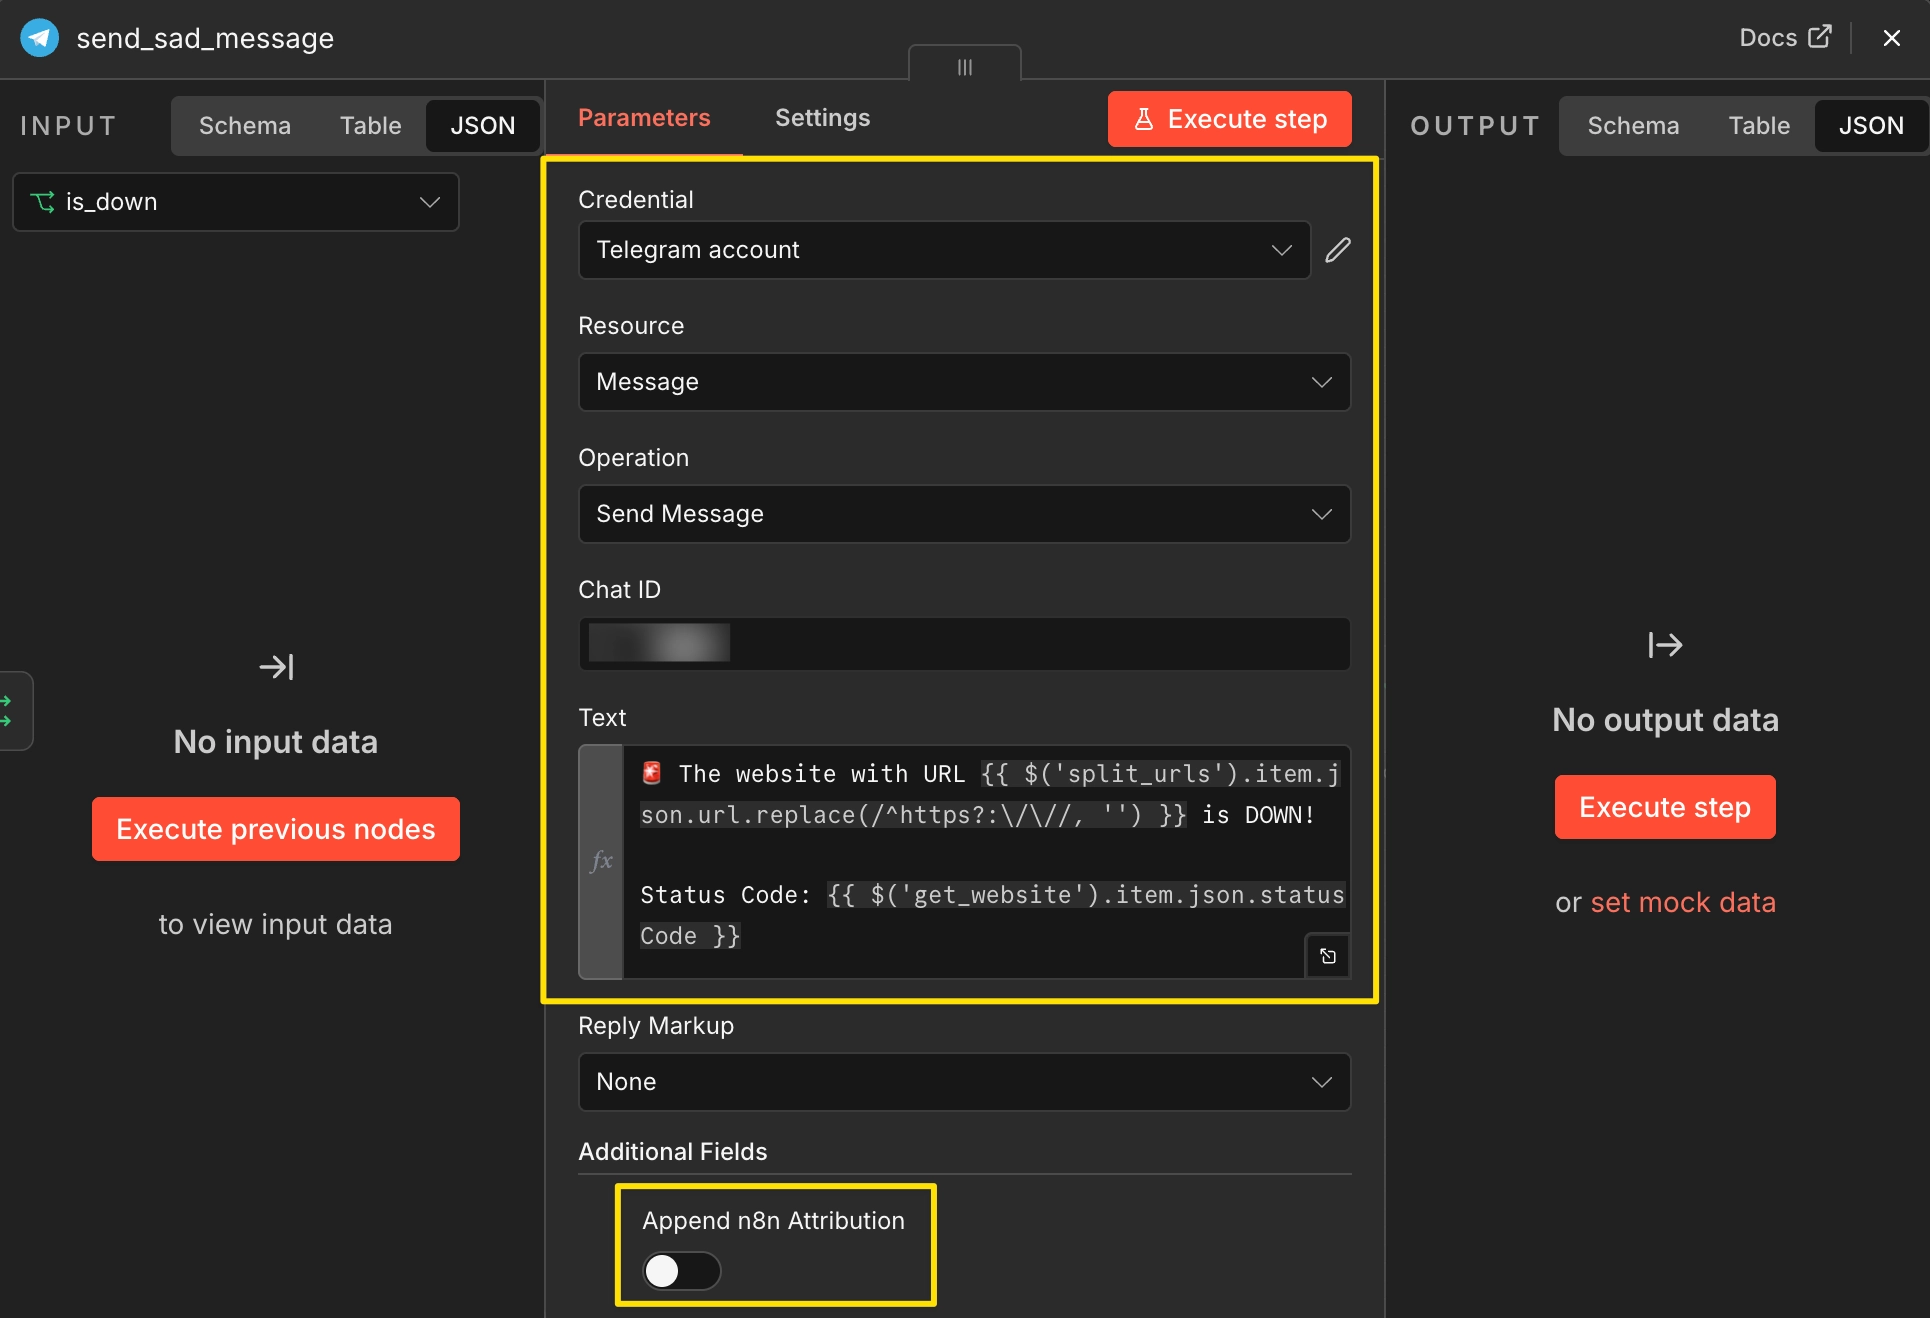
Task: Click into the Text expression editor
Action: point(986,862)
